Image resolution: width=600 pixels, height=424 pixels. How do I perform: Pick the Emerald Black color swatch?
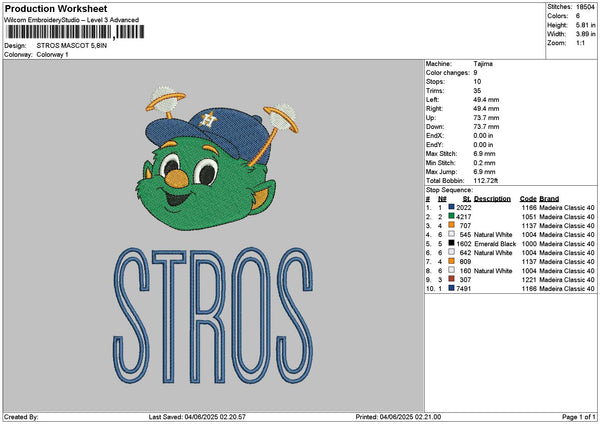pyautogui.click(x=453, y=243)
